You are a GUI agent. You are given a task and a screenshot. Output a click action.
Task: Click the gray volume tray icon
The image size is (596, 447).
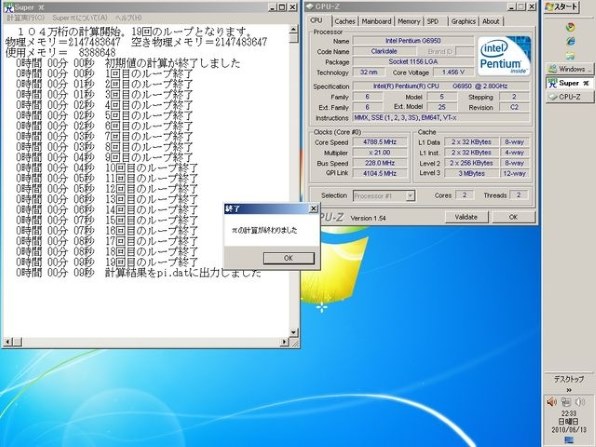pyautogui.click(x=580, y=402)
